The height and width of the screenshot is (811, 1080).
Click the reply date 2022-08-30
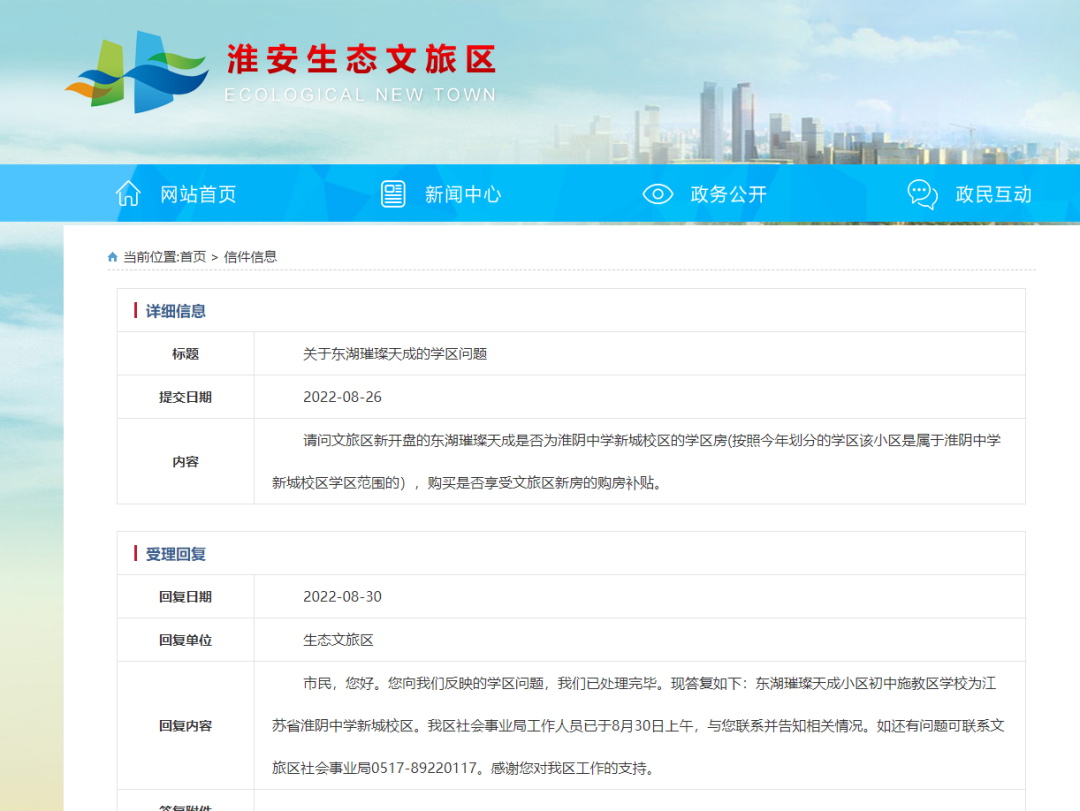tap(342, 597)
